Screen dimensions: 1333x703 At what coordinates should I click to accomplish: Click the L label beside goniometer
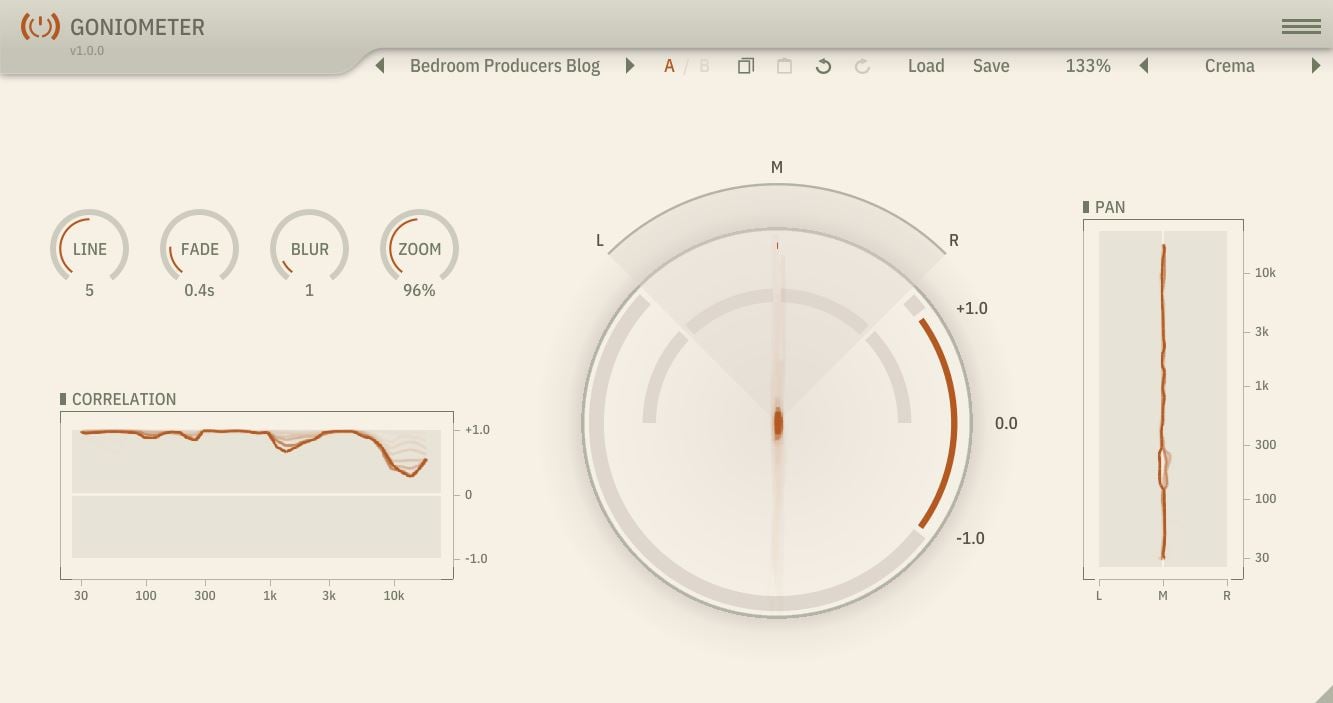pos(600,240)
